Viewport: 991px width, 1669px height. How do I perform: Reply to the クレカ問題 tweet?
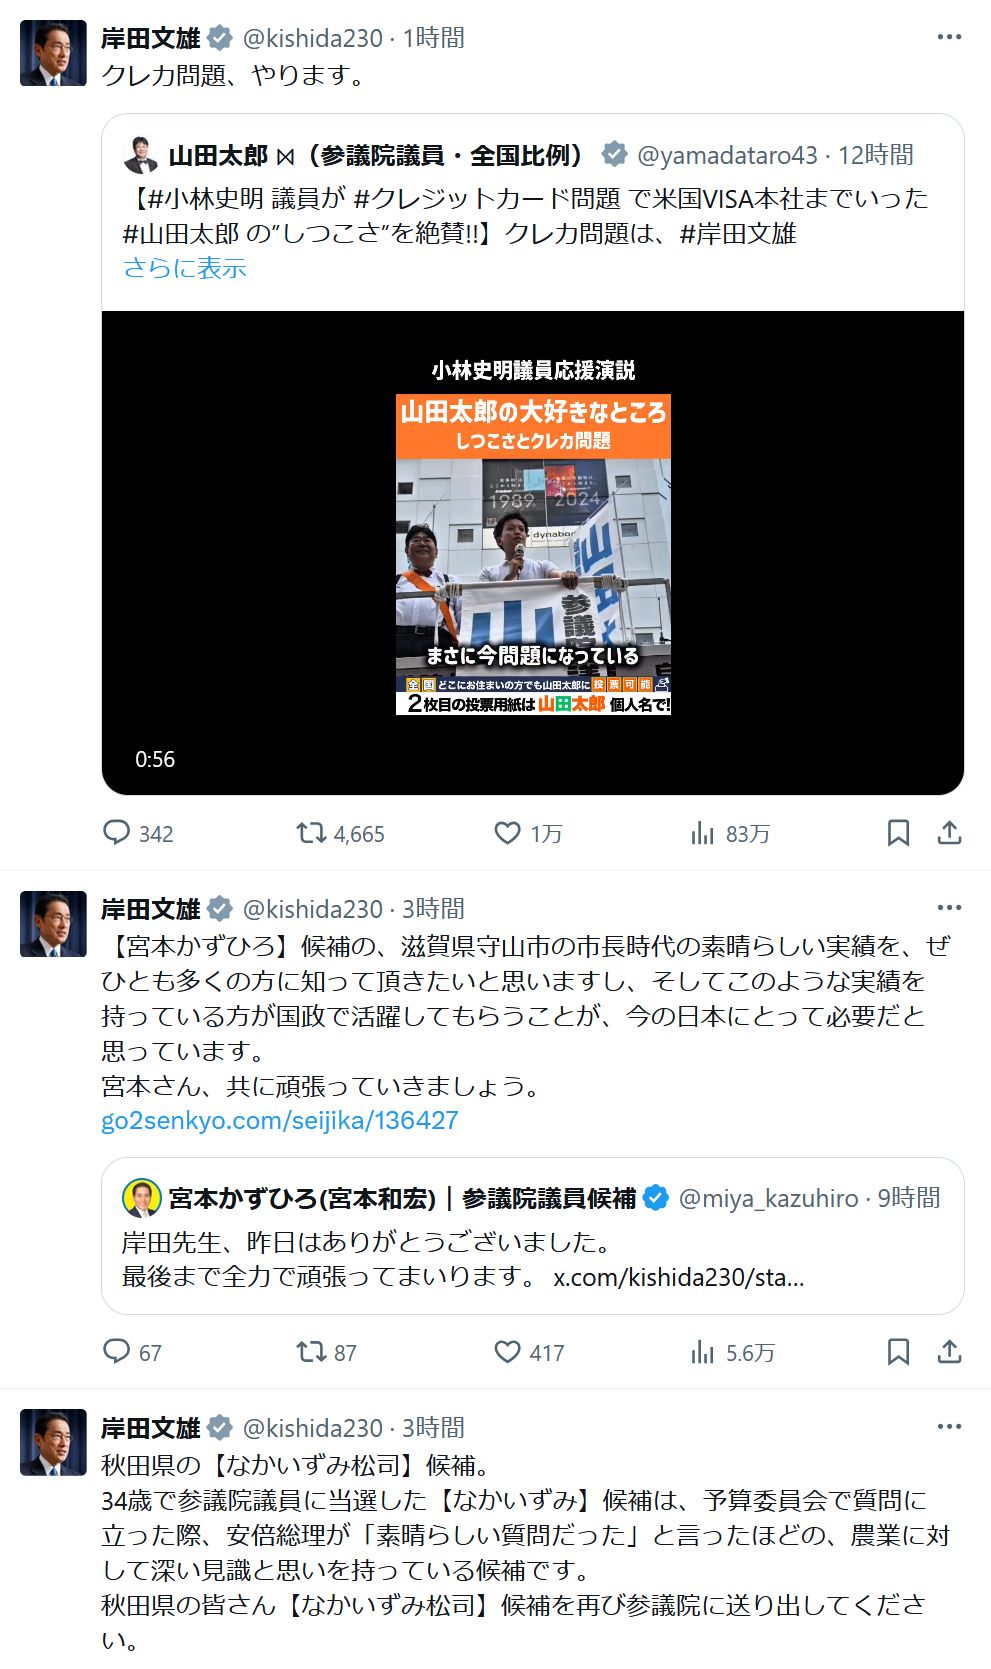coord(118,833)
